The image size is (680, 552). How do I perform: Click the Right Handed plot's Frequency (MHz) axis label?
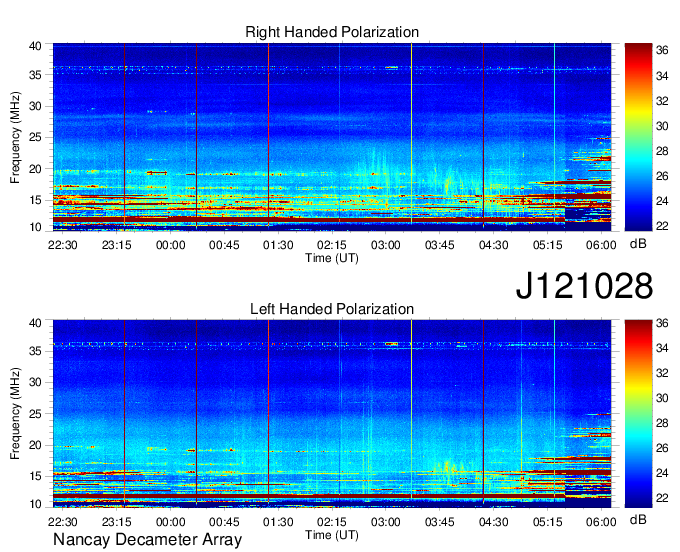click(15, 137)
